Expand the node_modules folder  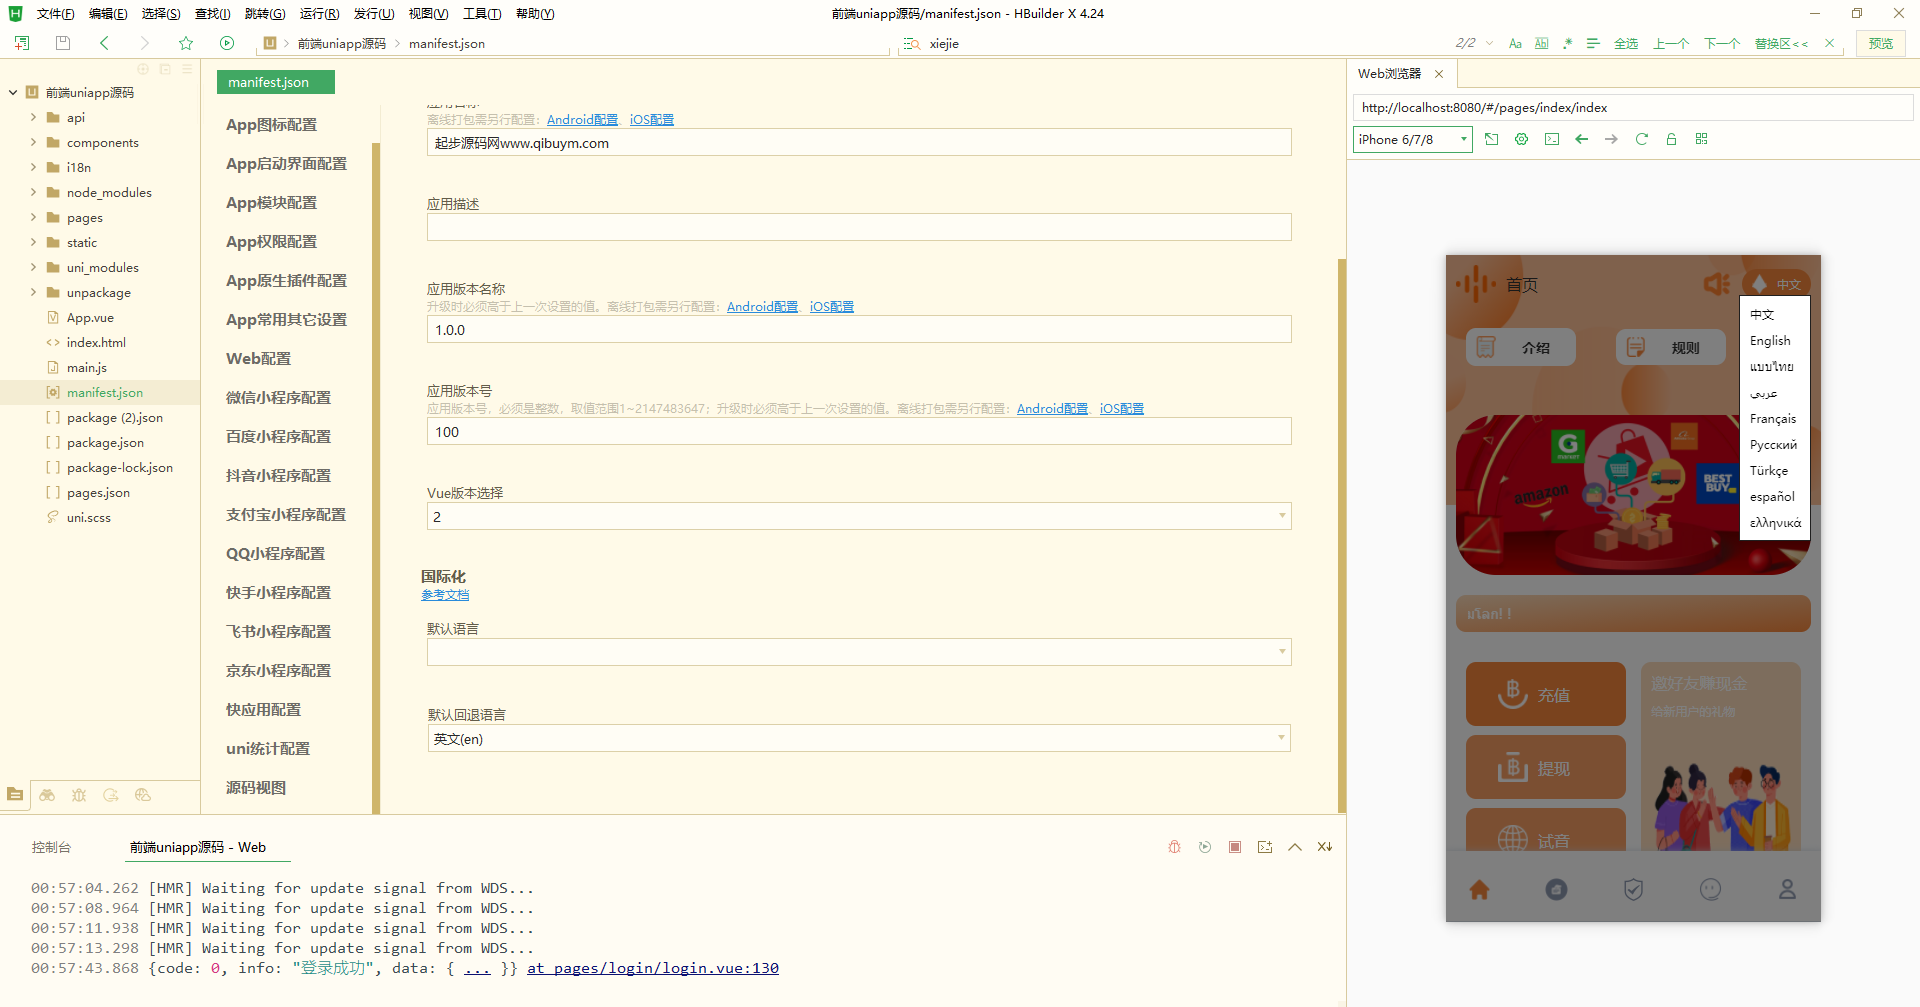33,192
